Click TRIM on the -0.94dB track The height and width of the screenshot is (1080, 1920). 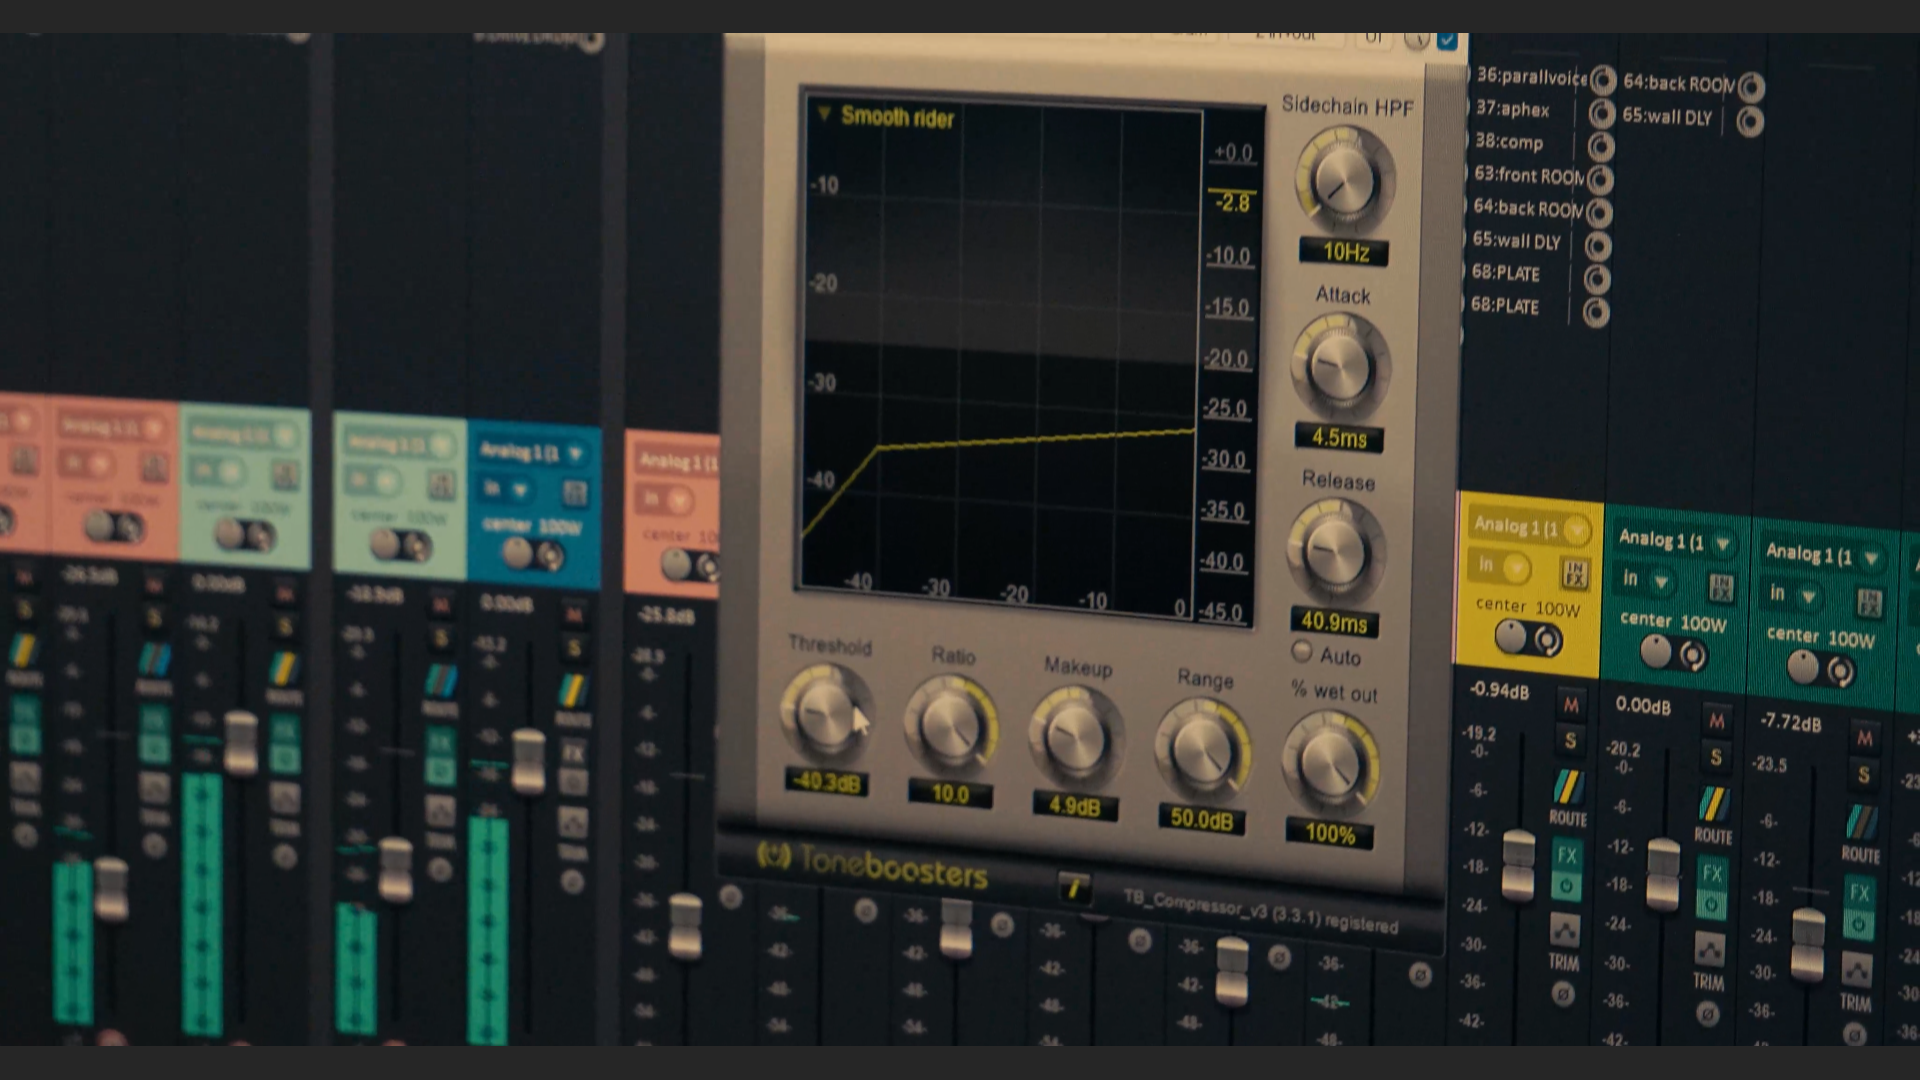(x=1563, y=962)
